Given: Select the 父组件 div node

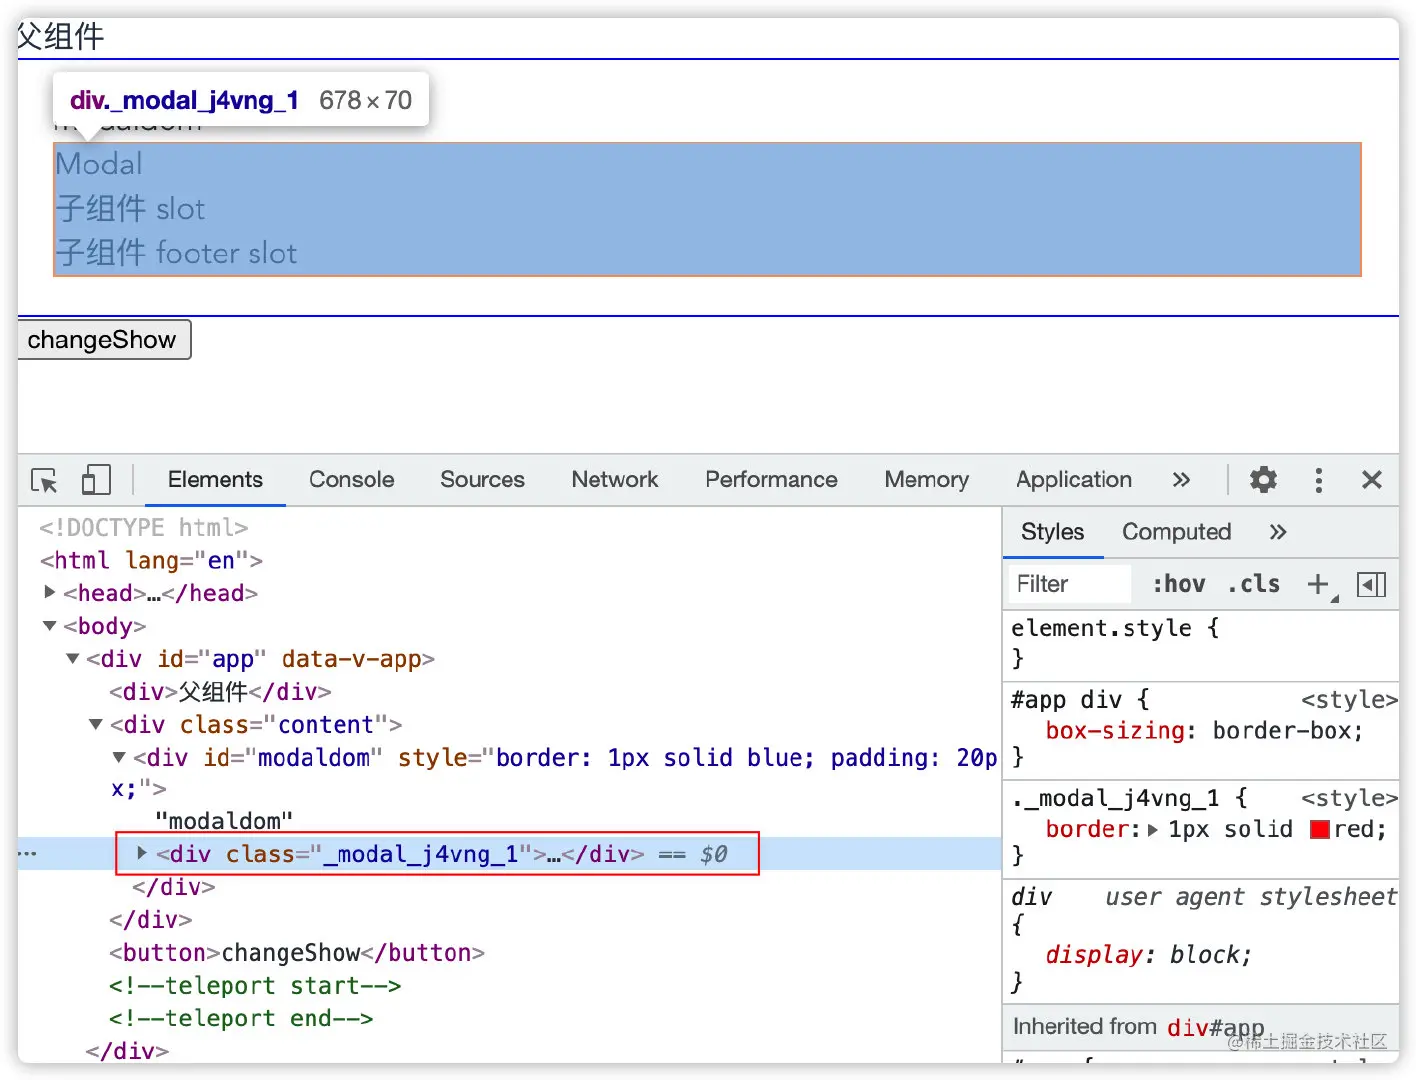Looking at the screenshot, I should [220, 692].
